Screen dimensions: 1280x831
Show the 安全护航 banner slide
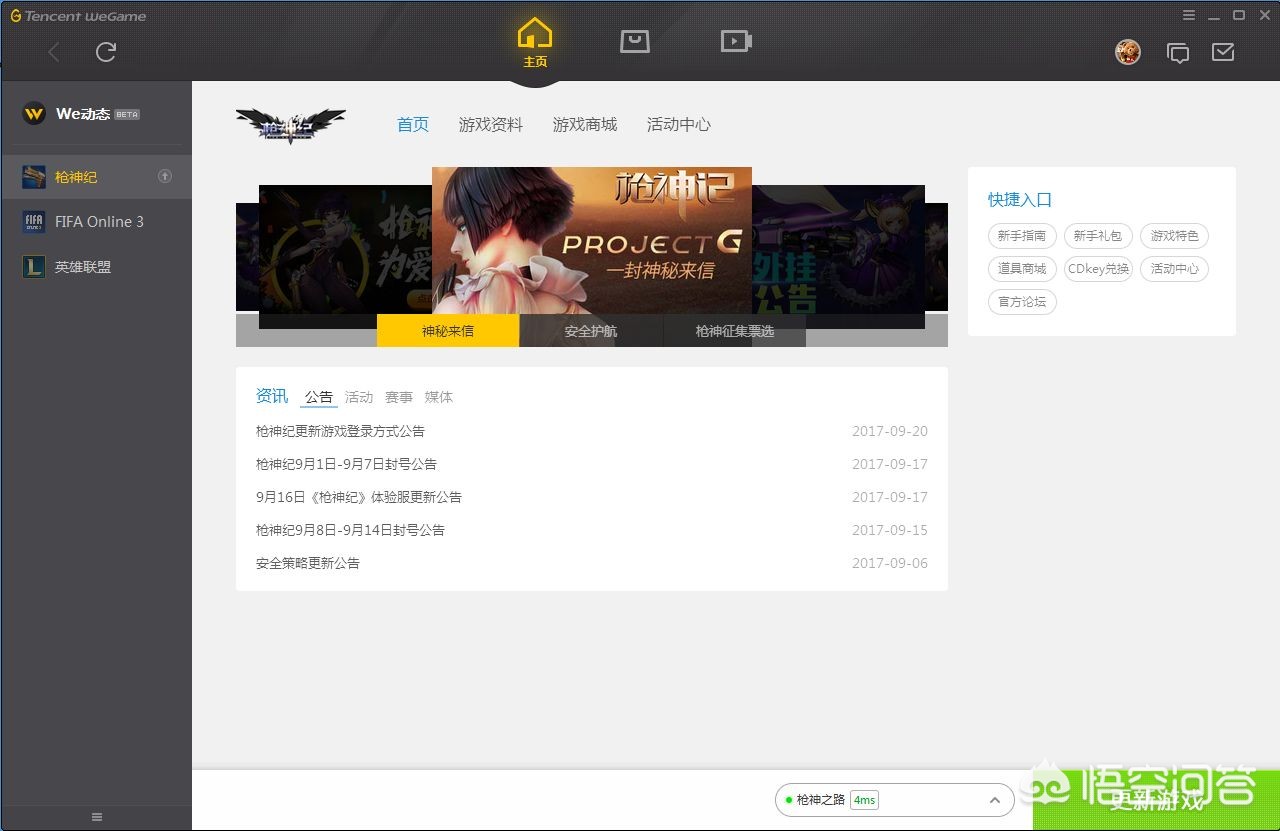(x=591, y=331)
